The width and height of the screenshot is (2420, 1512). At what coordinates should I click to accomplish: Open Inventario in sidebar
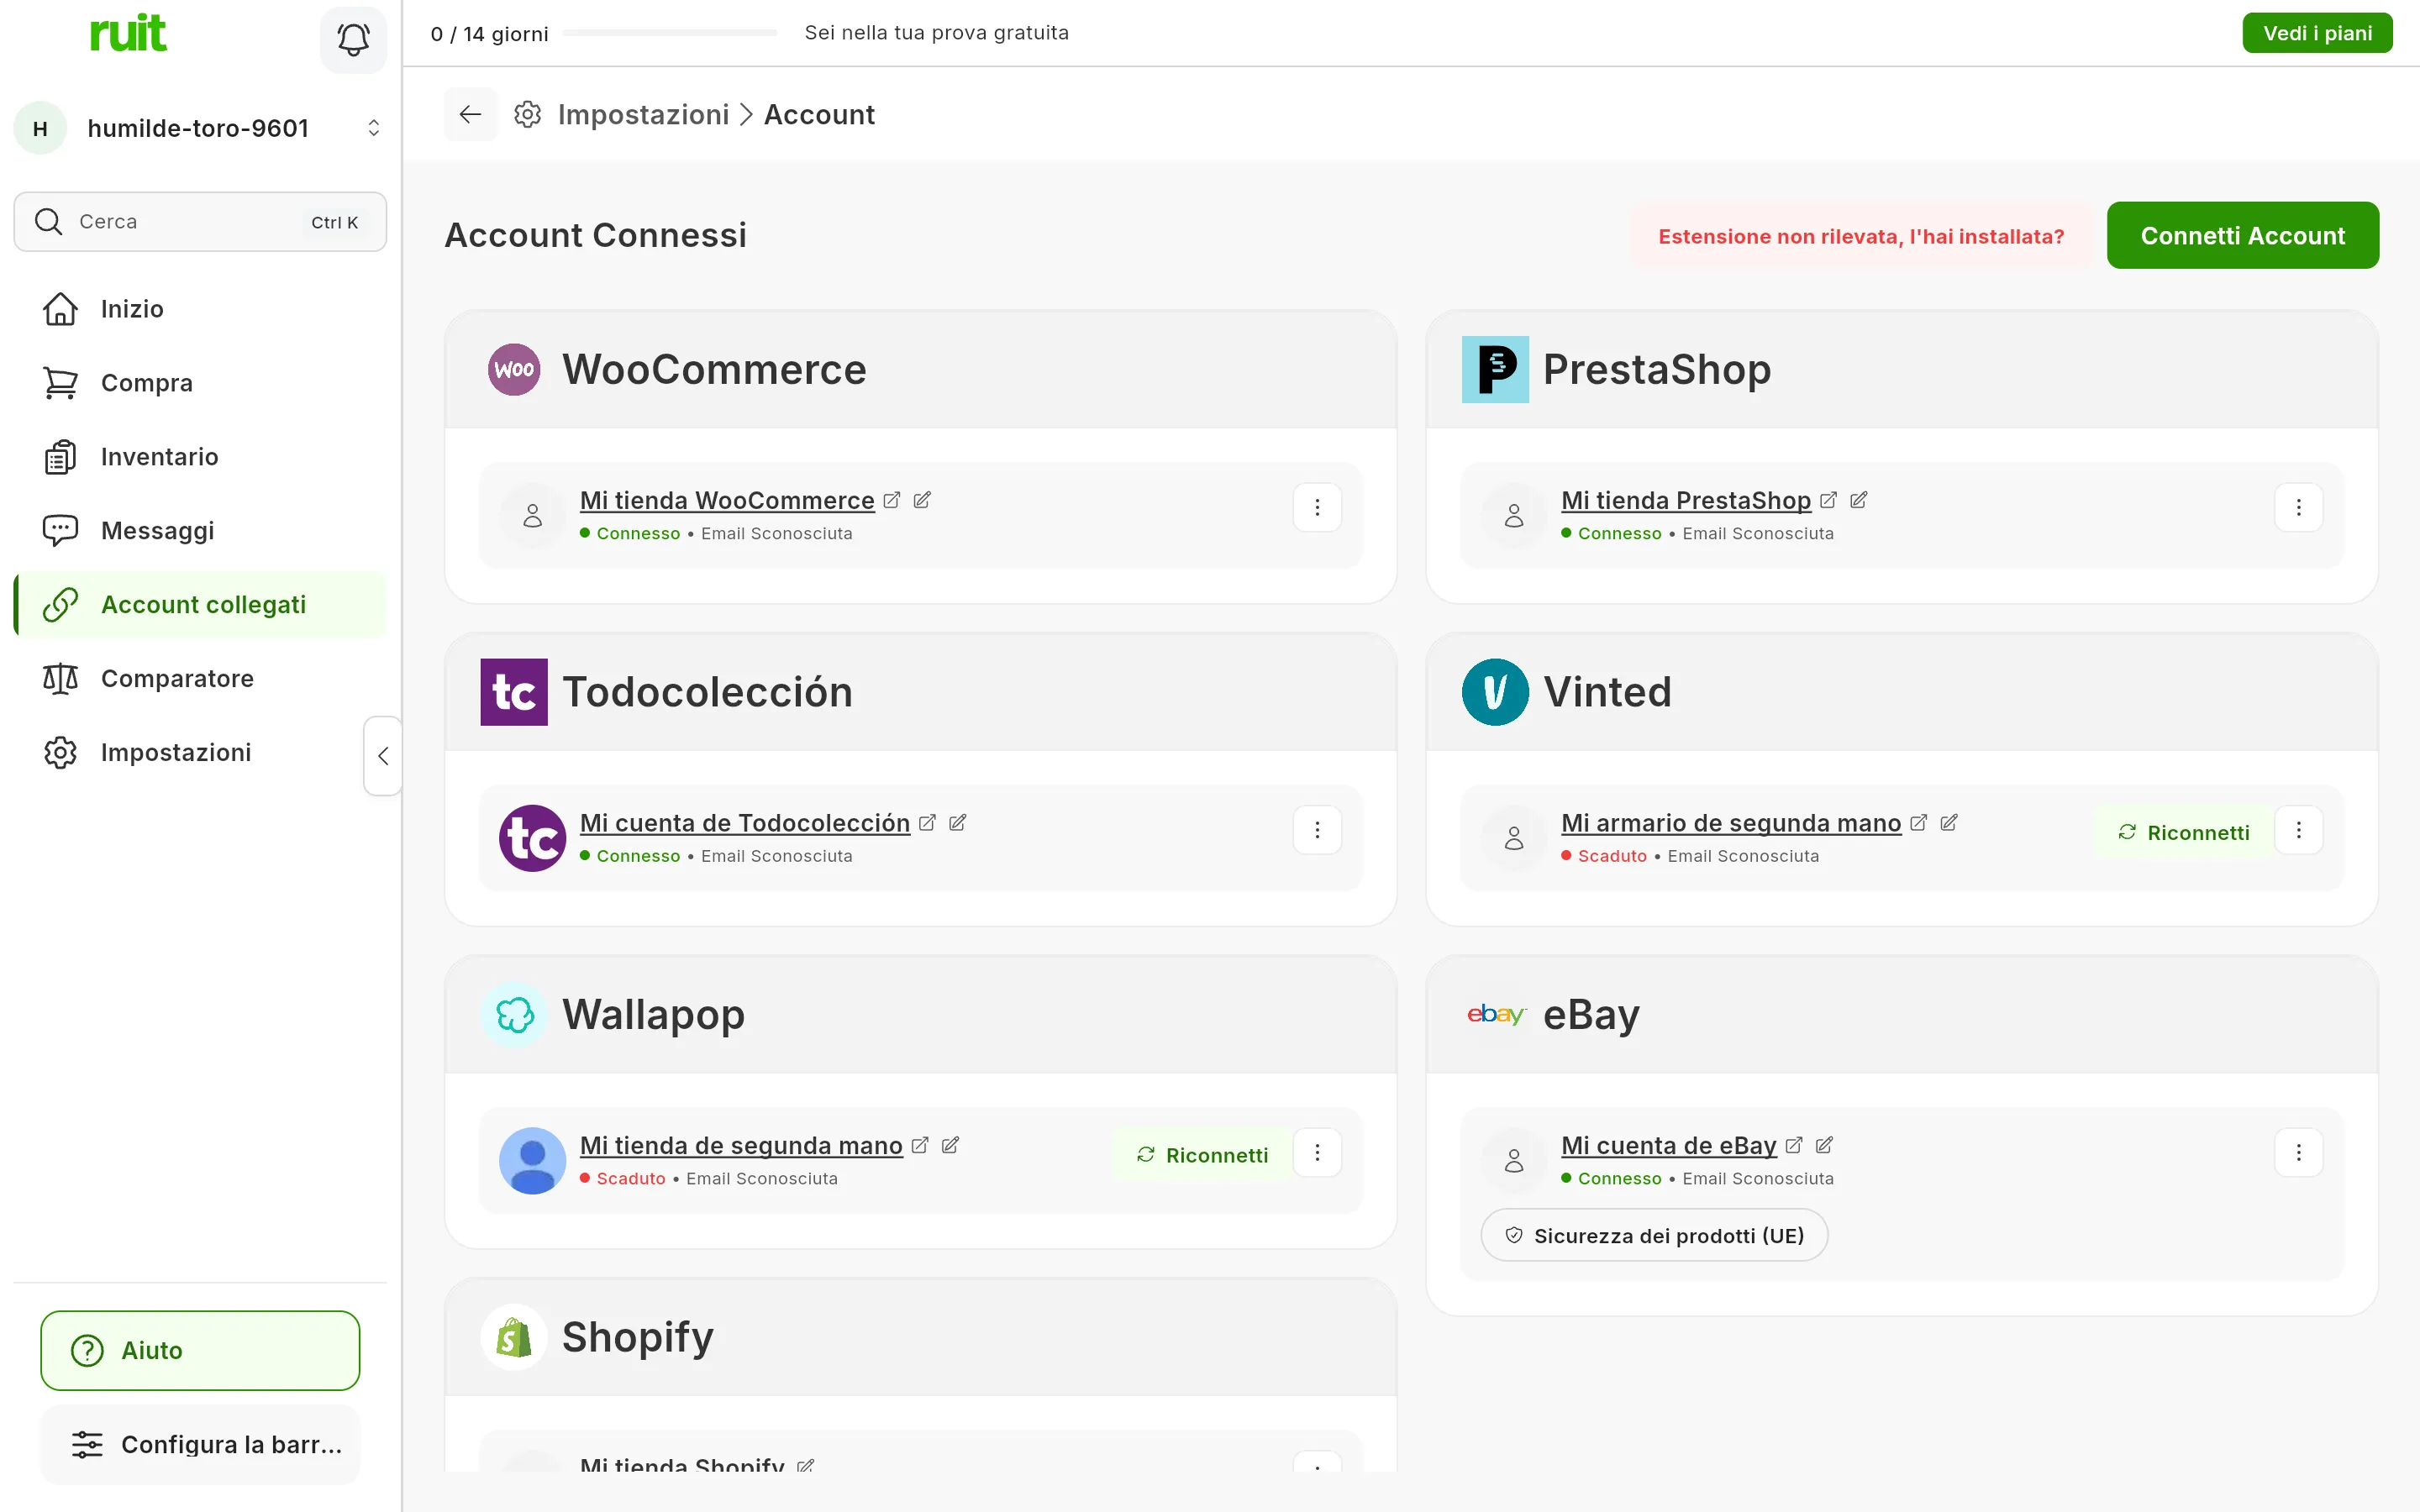click(x=200, y=457)
